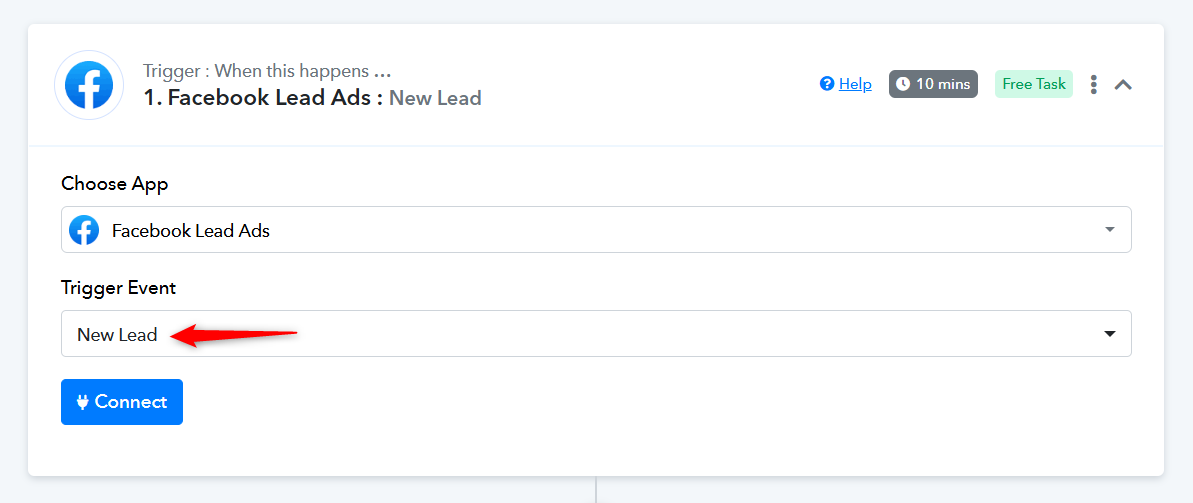The height and width of the screenshot is (503, 1193).
Task: Click the large Facebook logo in header
Action: pos(89,85)
